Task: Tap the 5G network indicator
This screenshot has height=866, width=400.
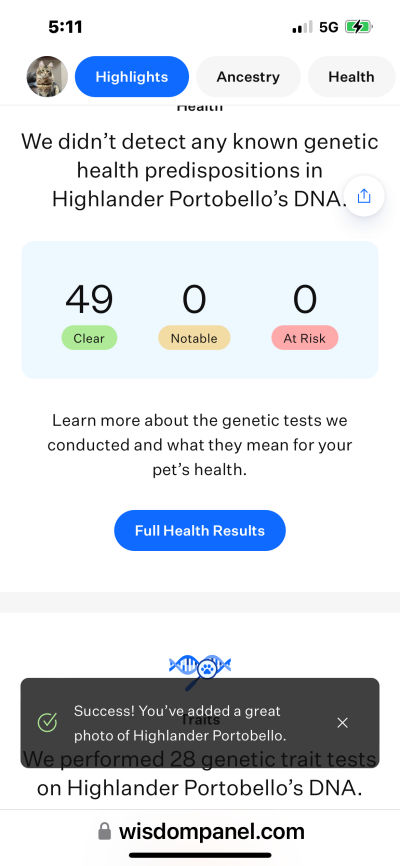Action: tap(329, 27)
